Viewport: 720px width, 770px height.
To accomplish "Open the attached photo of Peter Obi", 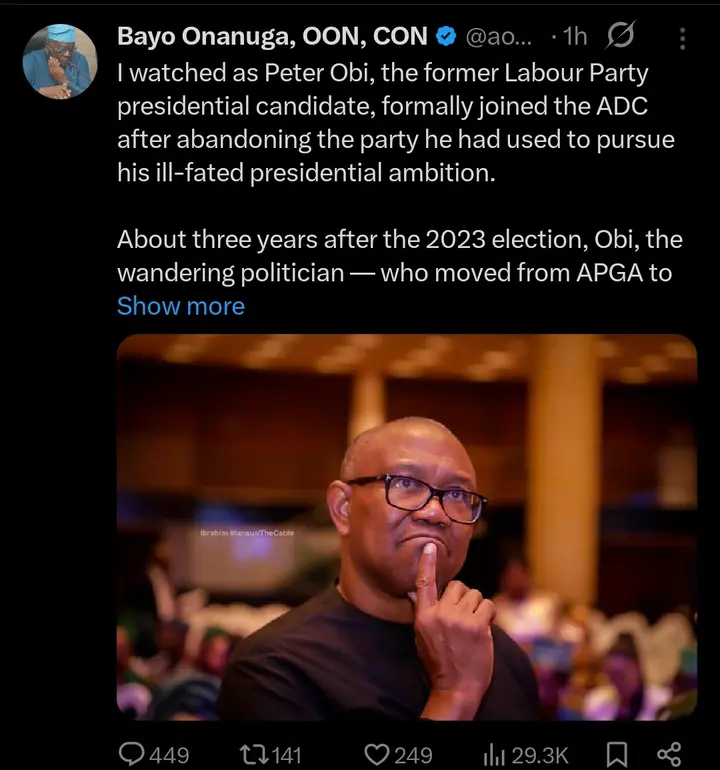I will tap(406, 527).
